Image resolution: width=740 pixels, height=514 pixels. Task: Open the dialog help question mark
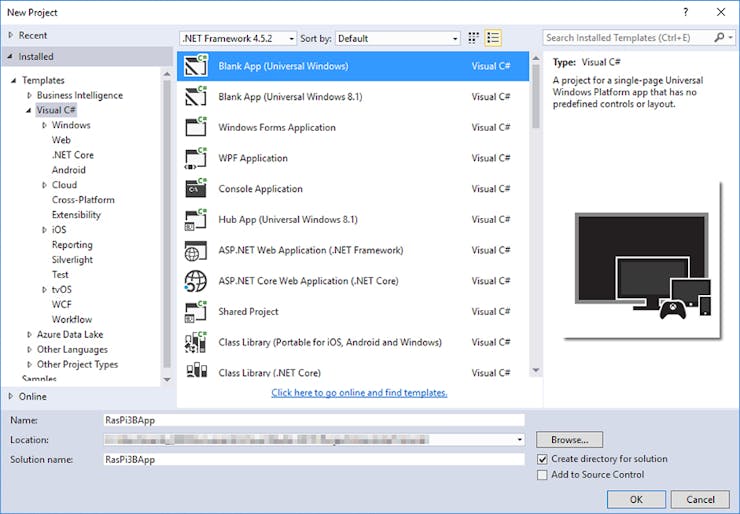coord(686,12)
